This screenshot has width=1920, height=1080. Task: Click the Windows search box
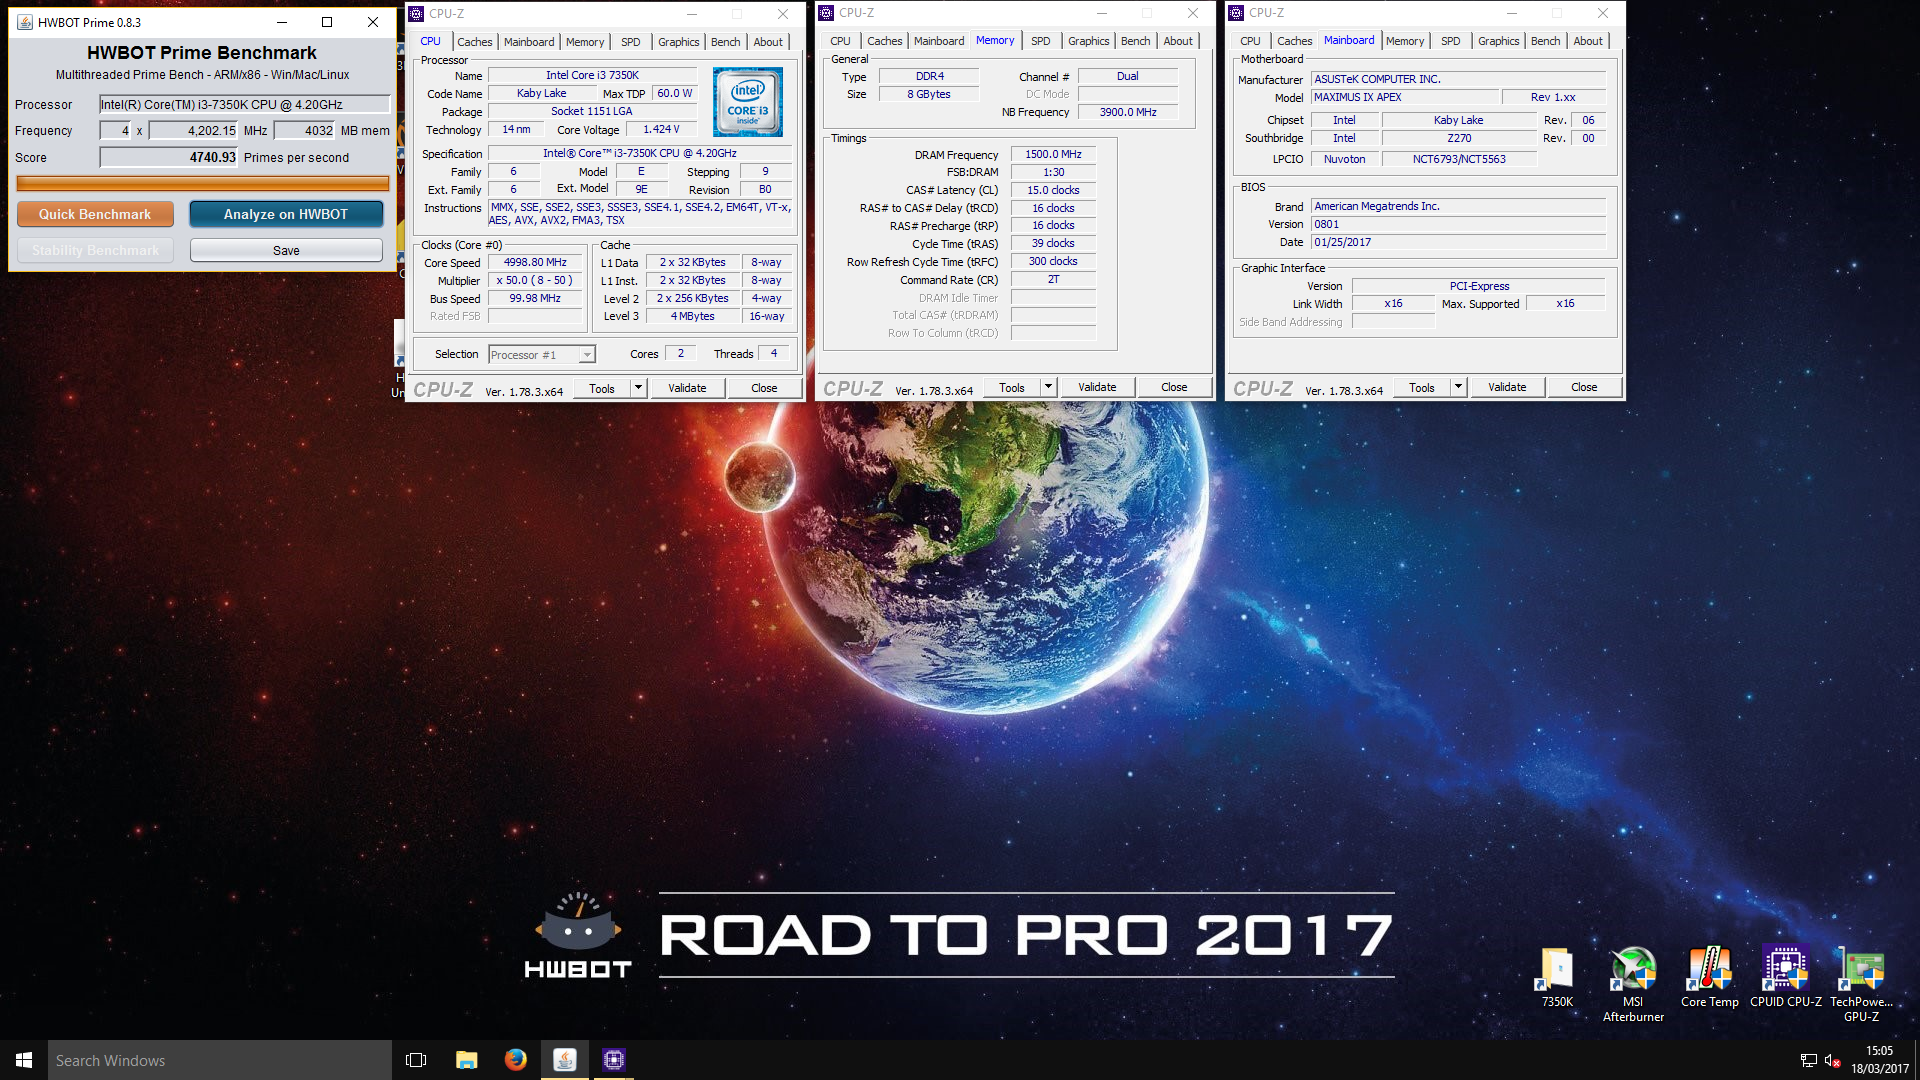[x=220, y=1060]
